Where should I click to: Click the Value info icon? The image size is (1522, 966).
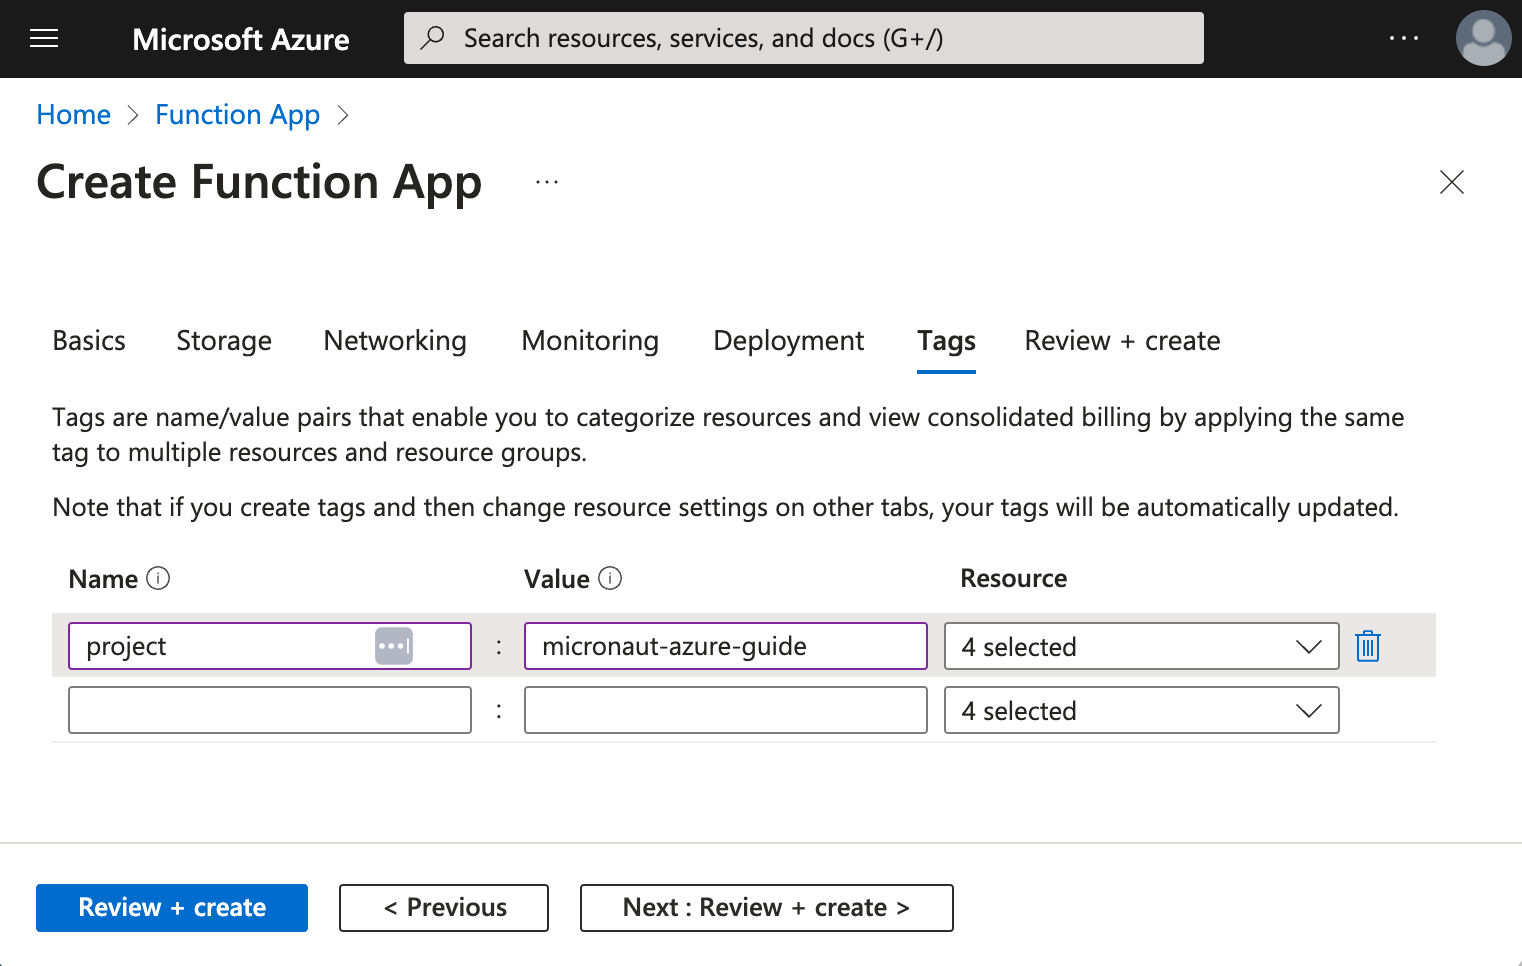point(610,578)
